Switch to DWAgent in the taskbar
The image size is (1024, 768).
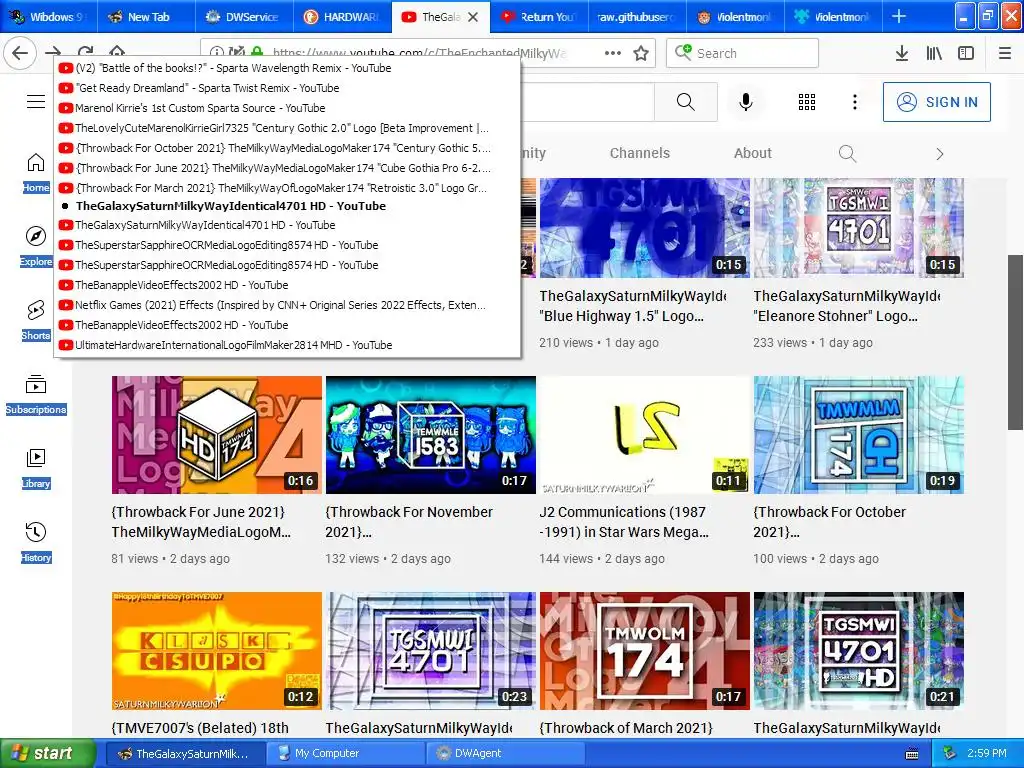point(506,754)
